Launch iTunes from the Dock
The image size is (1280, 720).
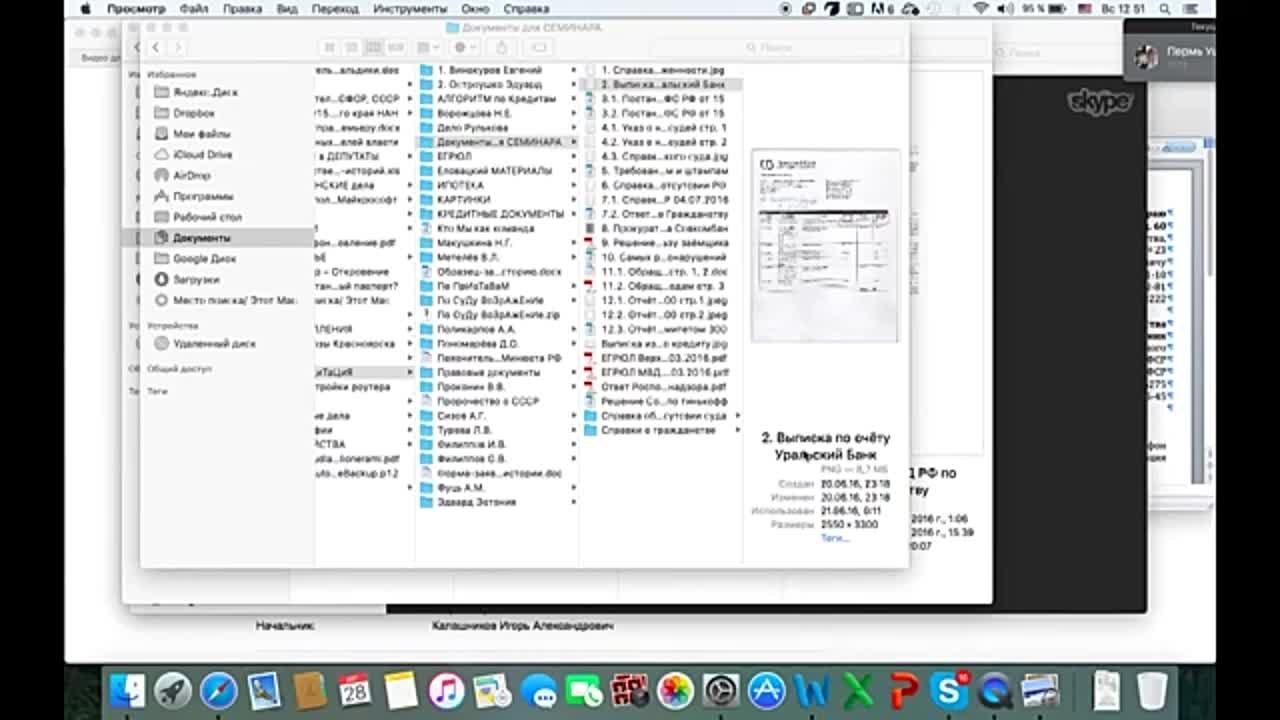tap(447, 691)
